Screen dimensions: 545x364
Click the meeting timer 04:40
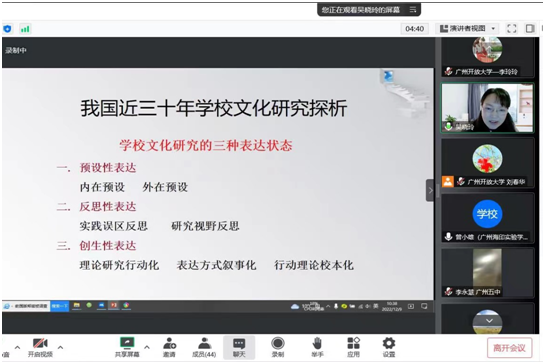(x=415, y=29)
